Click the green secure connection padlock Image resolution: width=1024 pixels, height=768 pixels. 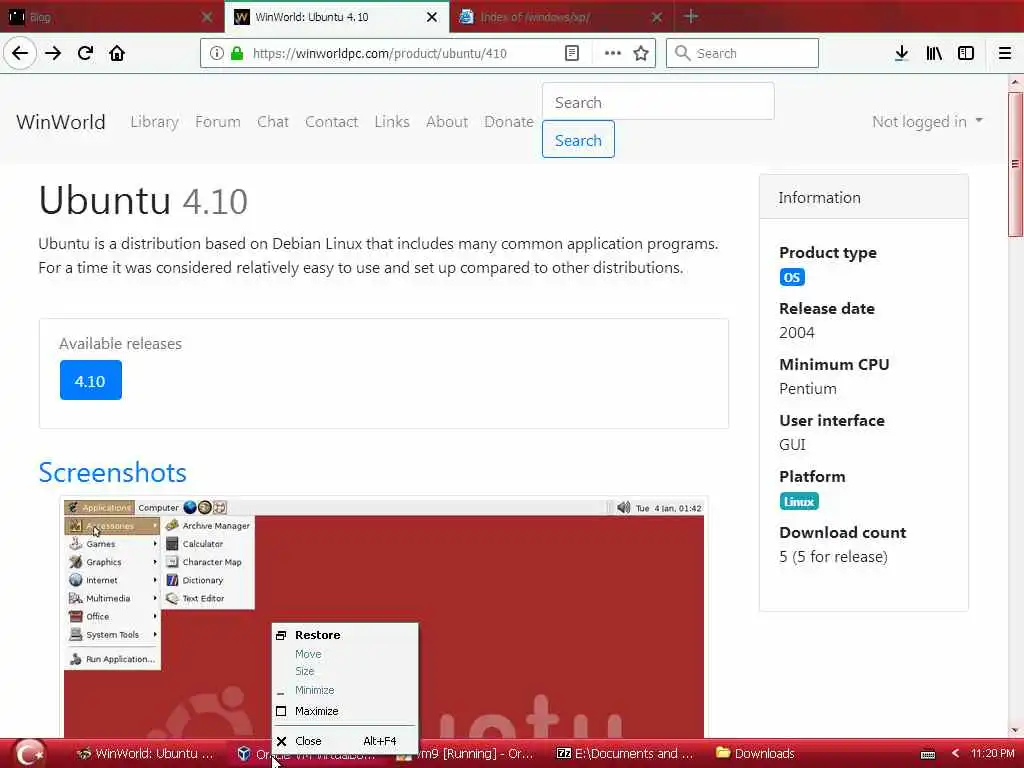point(237,53)
